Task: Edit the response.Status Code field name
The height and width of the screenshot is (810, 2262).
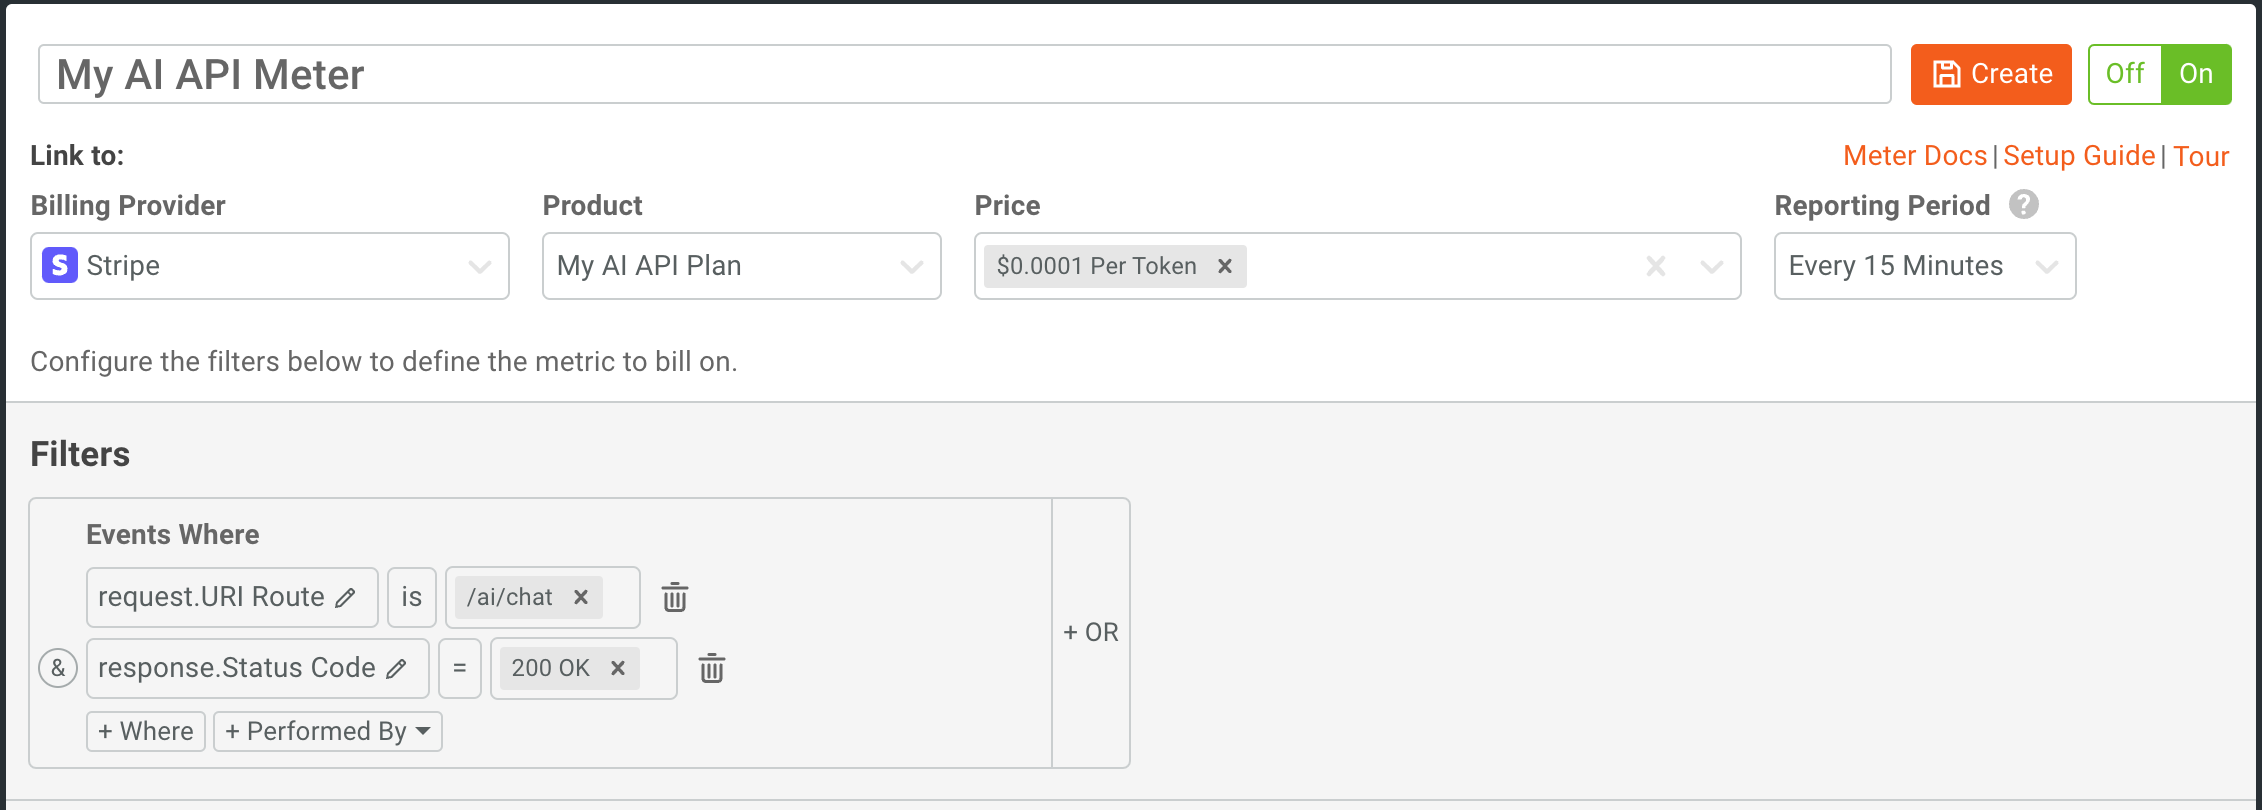Action: pos(396,668)
